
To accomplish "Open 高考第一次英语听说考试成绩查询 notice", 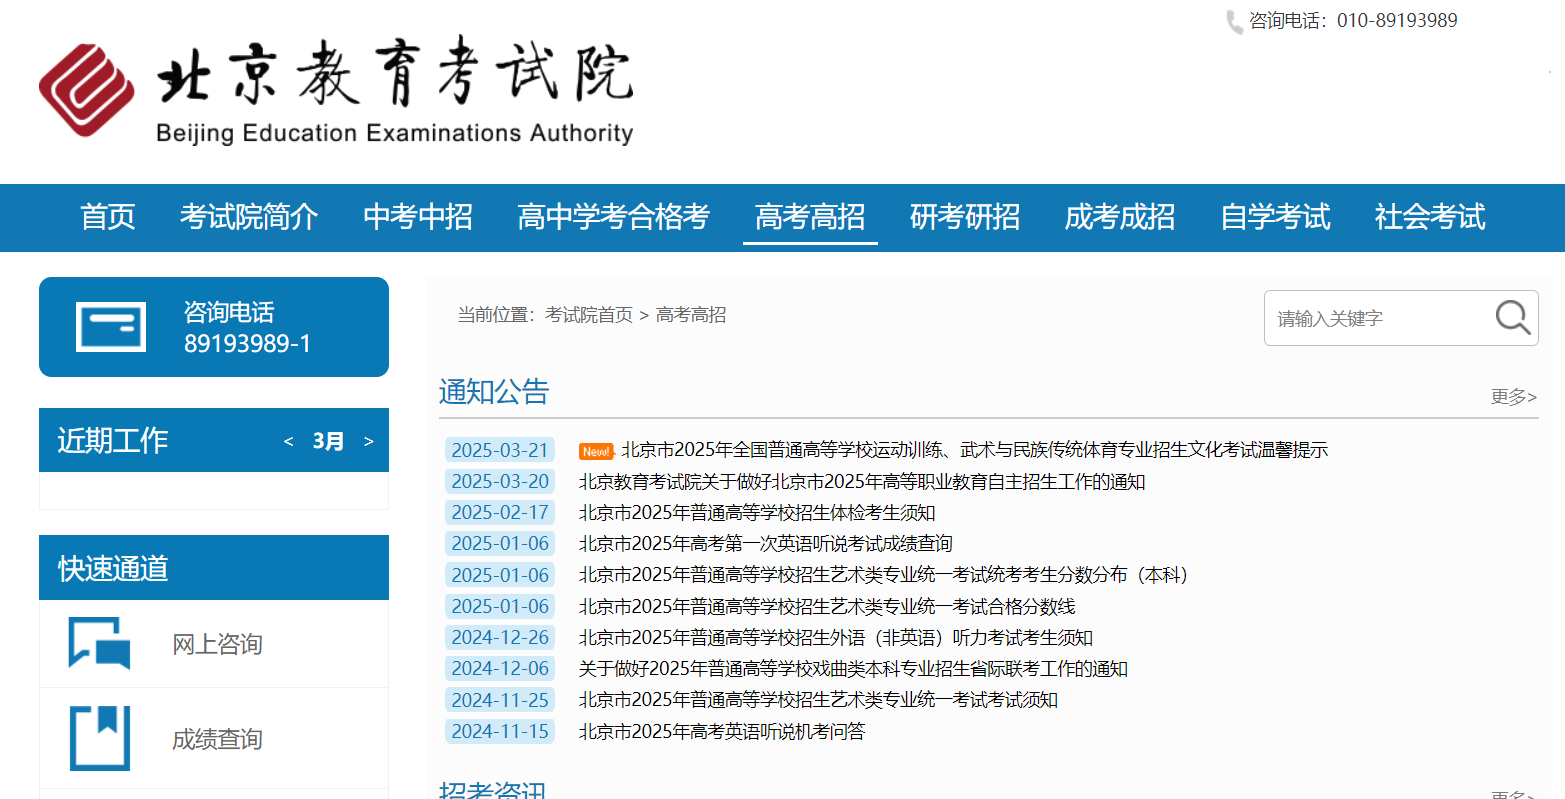I will click(766, 544).
